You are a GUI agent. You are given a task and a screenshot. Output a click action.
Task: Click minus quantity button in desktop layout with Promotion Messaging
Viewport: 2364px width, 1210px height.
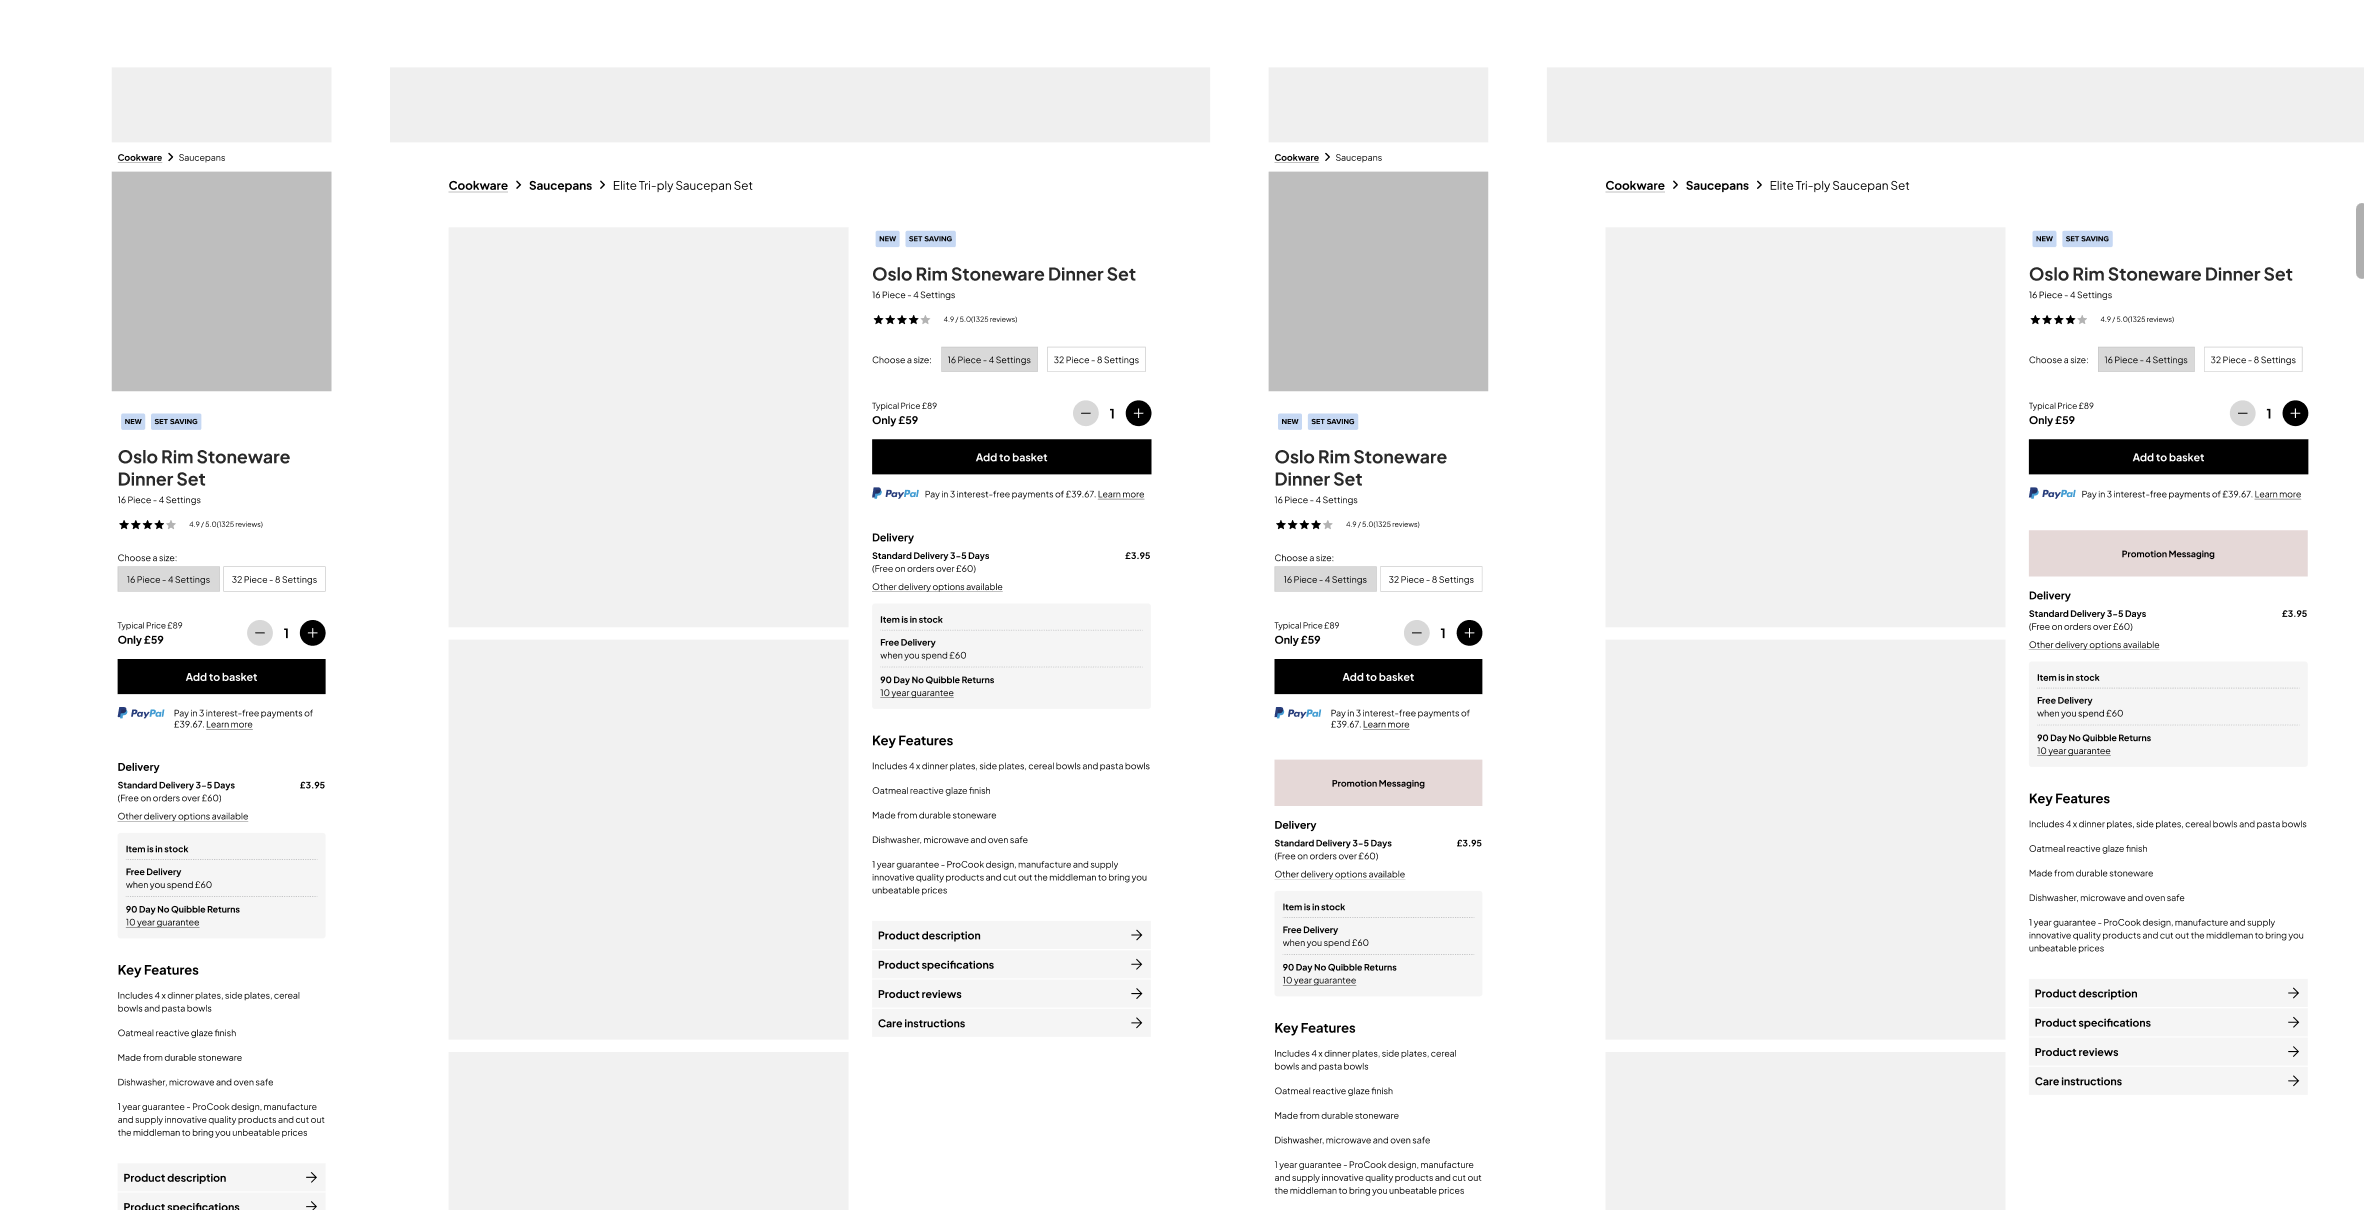click(x=2243, y=413)
